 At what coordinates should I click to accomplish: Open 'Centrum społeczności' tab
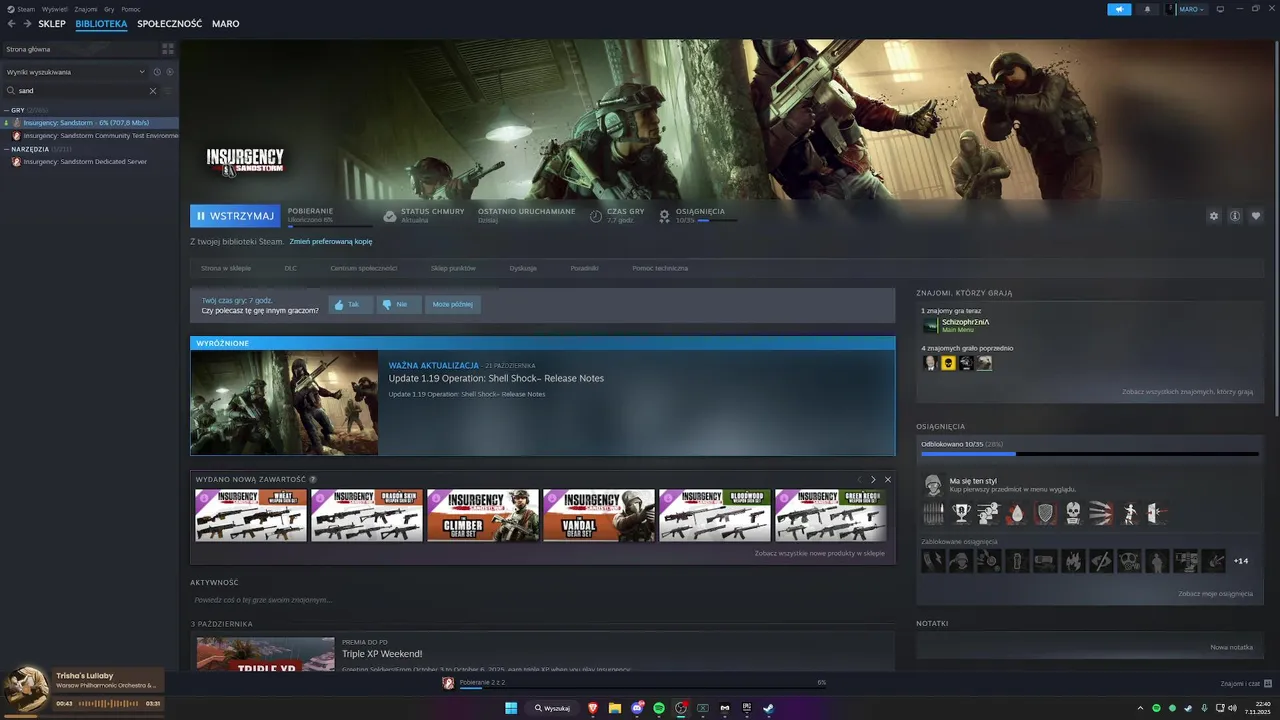click(x=364, y=268)
